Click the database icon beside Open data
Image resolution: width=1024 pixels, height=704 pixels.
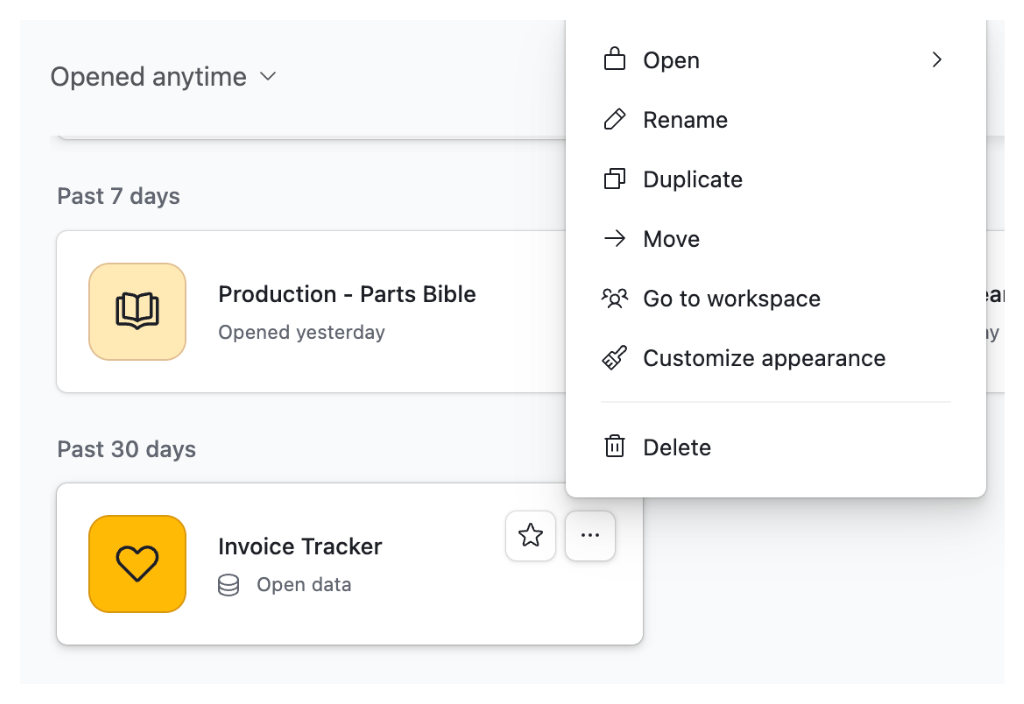(228, 585)
